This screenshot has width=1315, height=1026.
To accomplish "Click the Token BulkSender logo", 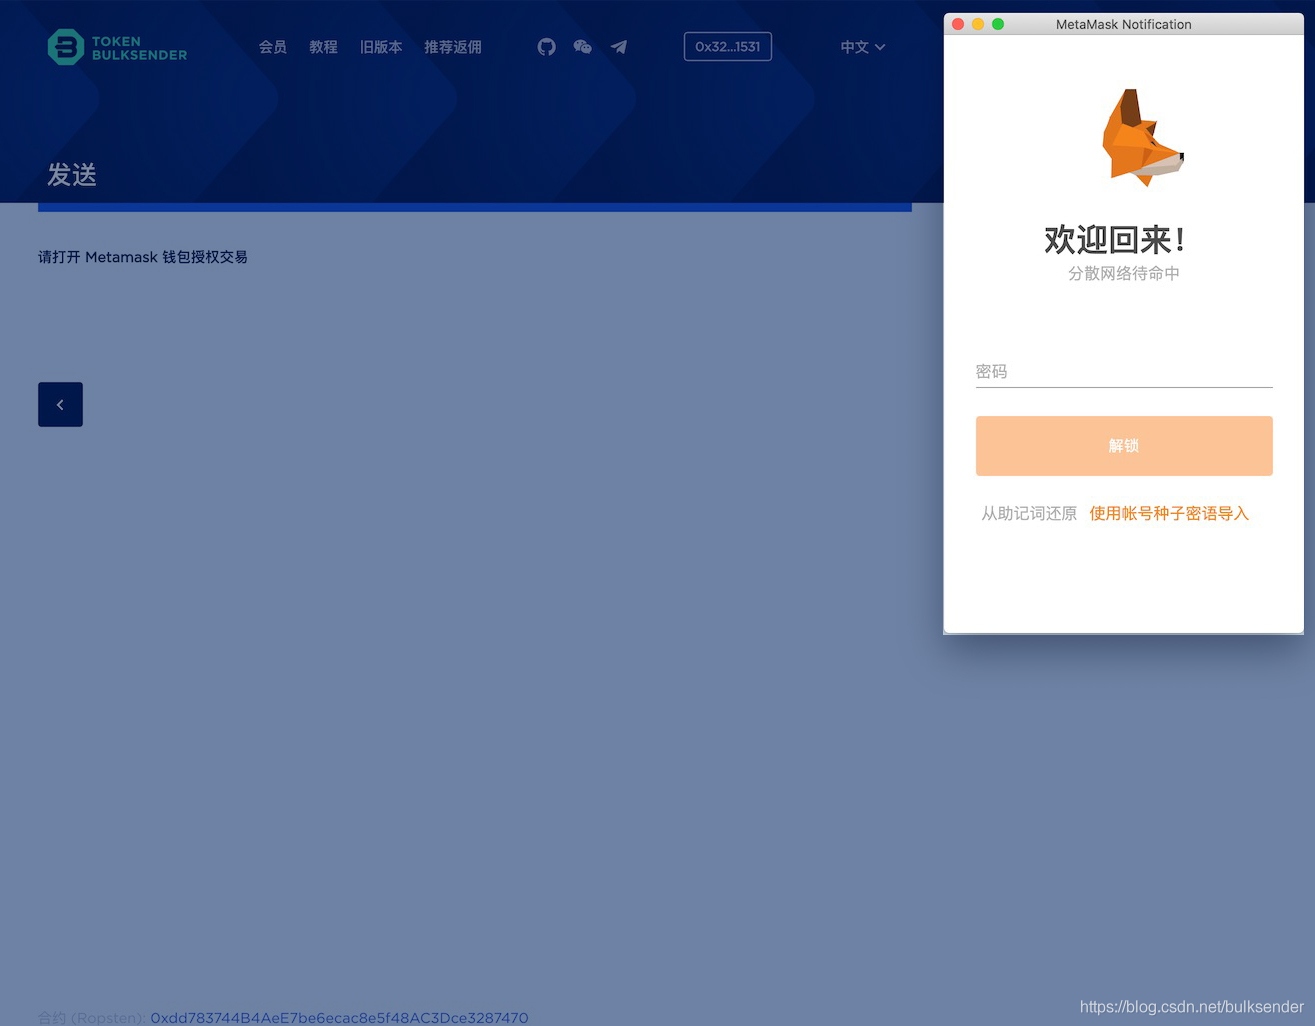I will pos(117,47).
